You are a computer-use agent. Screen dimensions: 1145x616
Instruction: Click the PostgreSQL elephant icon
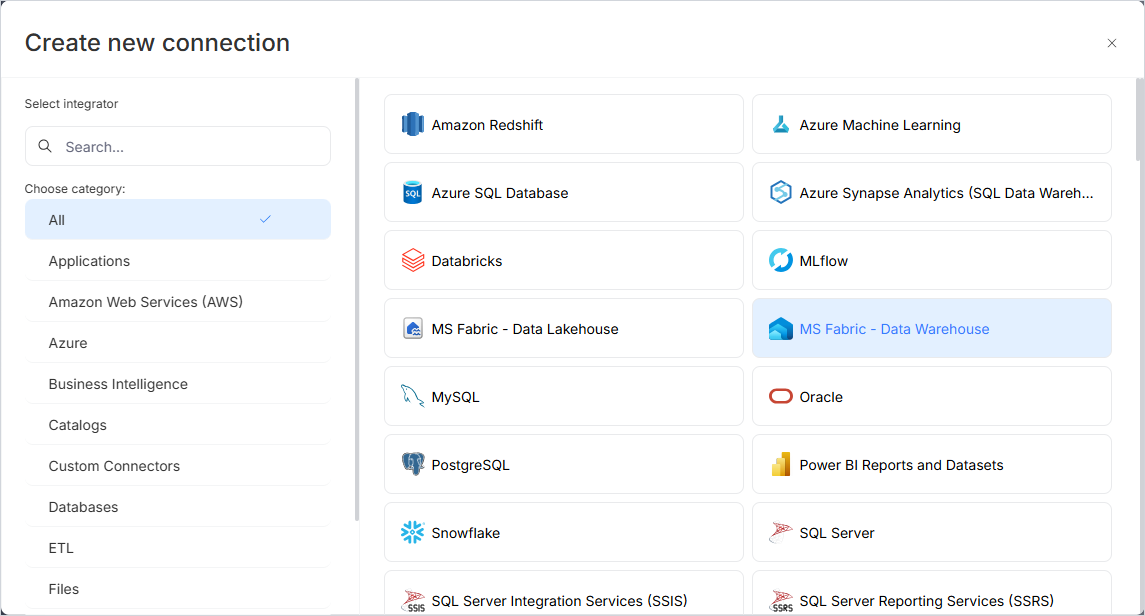pos(412,465)
